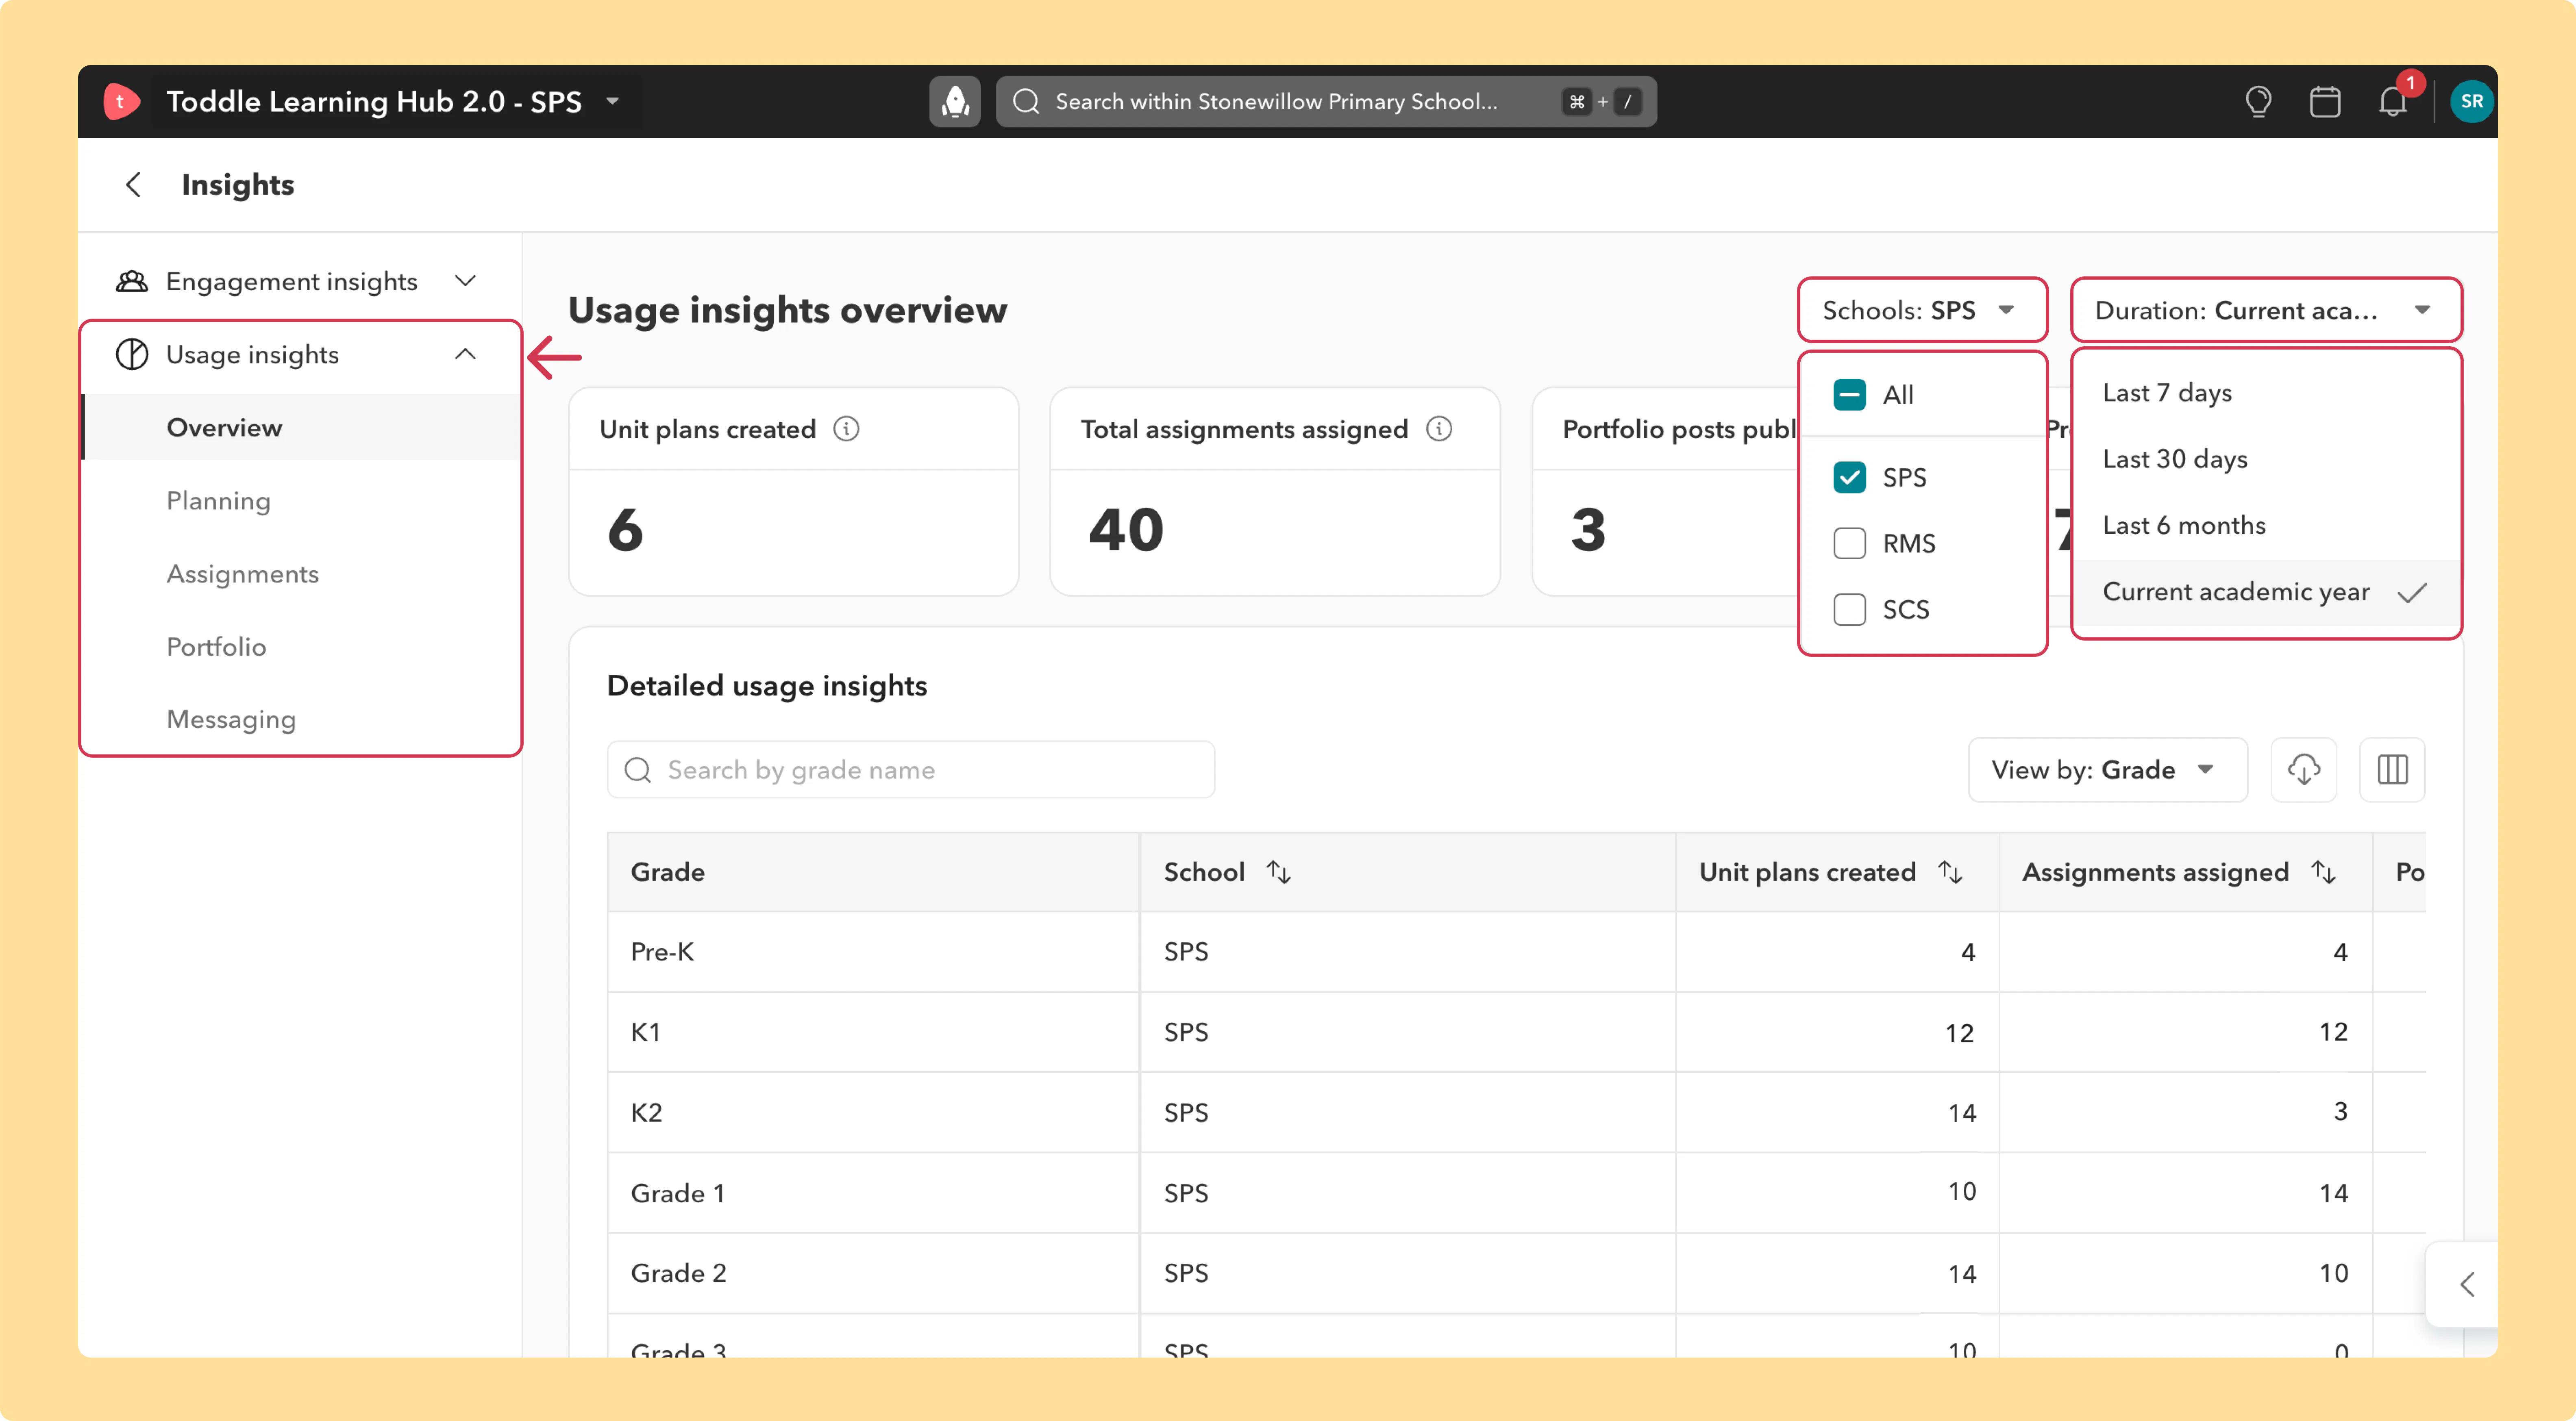The width and height of the screenshot is (2576, 1421).
Task: Select Last 7 days duration
Action: click(2266, 393)
